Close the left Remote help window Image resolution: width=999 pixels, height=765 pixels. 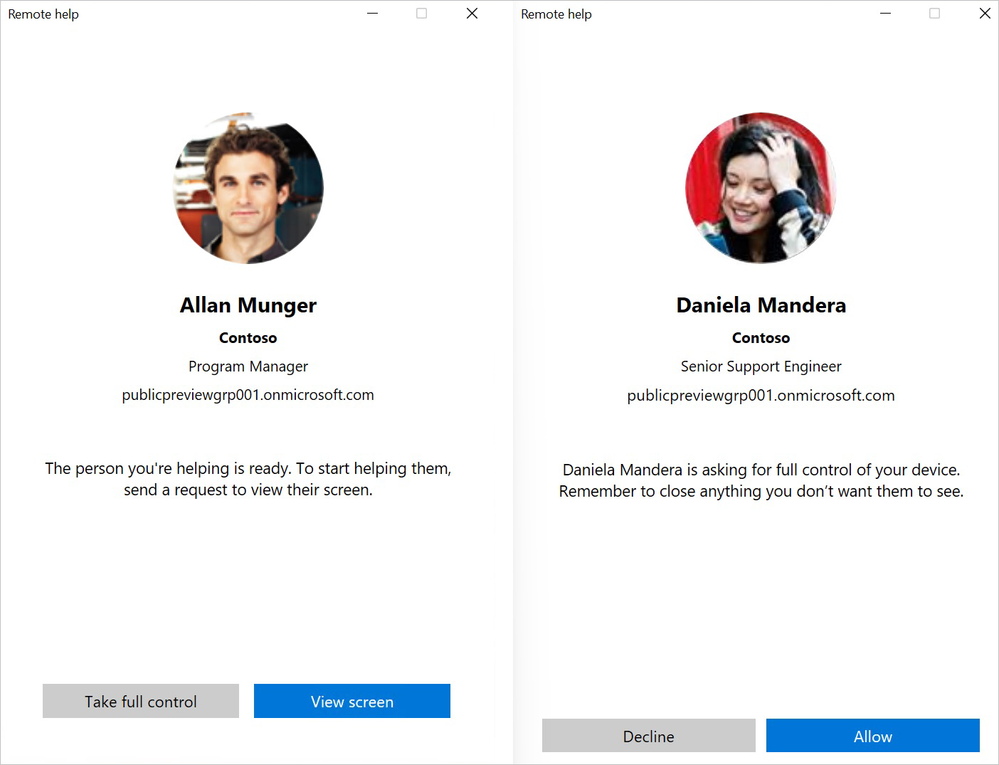pos(472,13)
